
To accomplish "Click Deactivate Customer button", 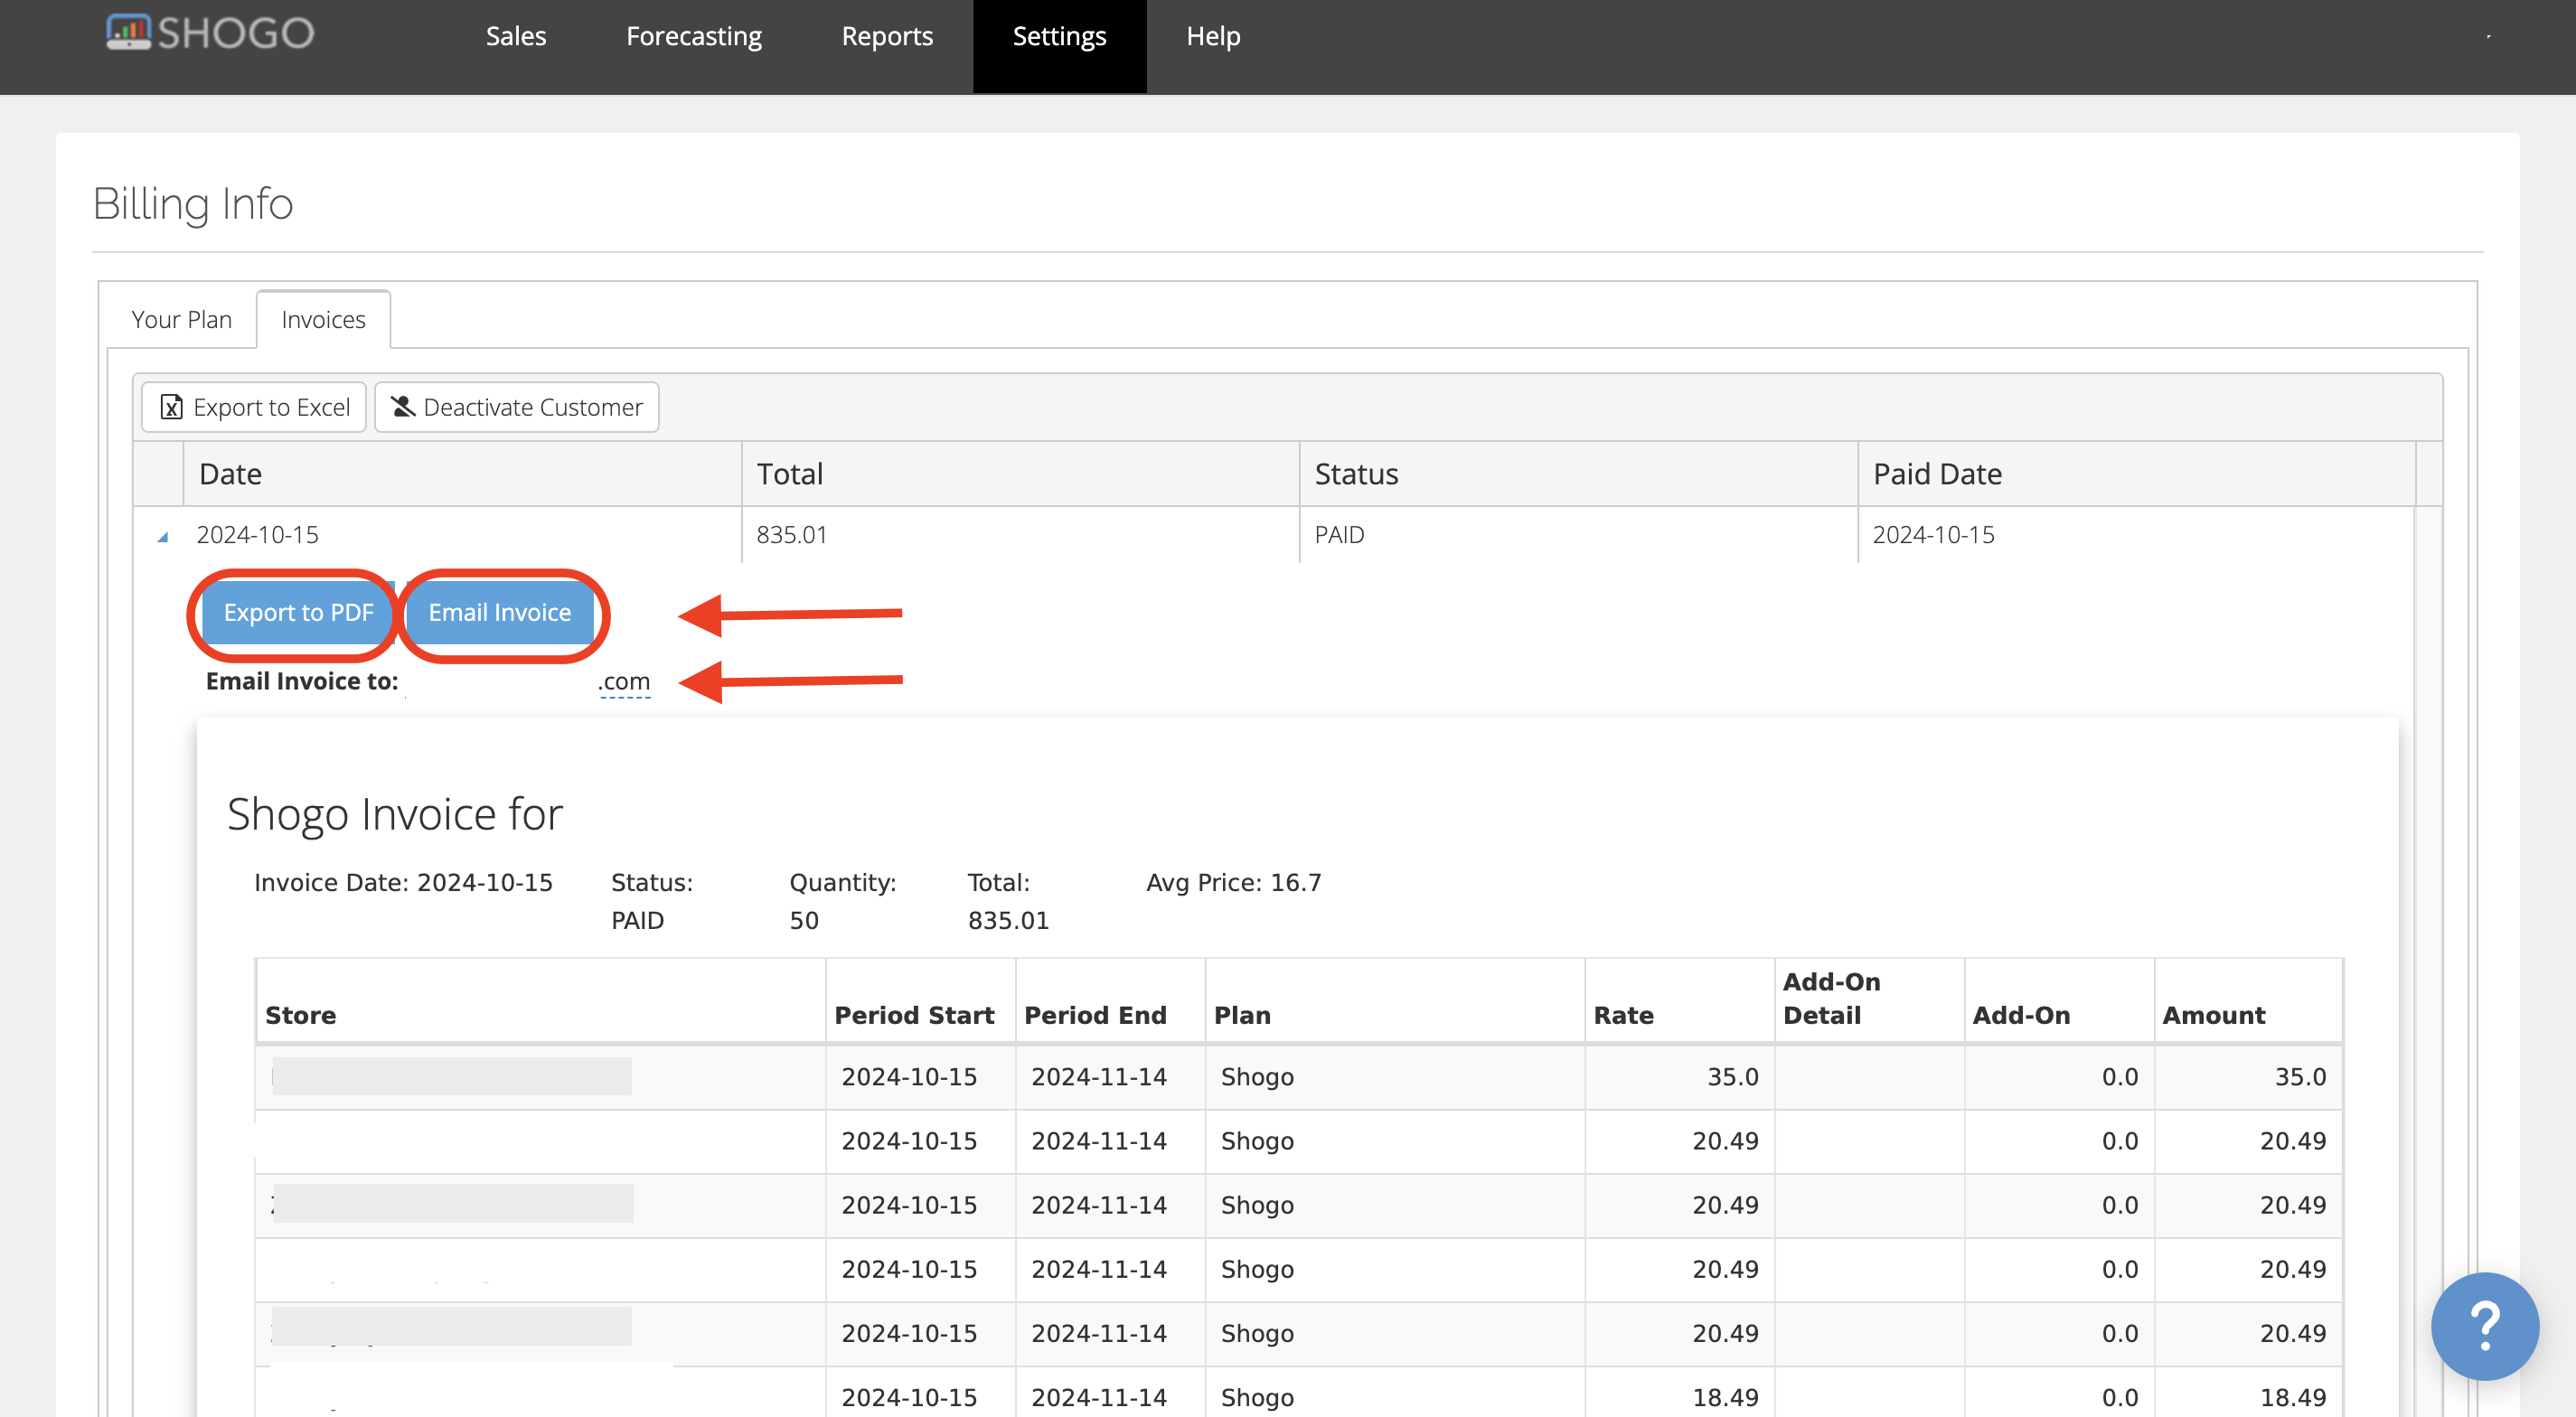I will (516, 407).
